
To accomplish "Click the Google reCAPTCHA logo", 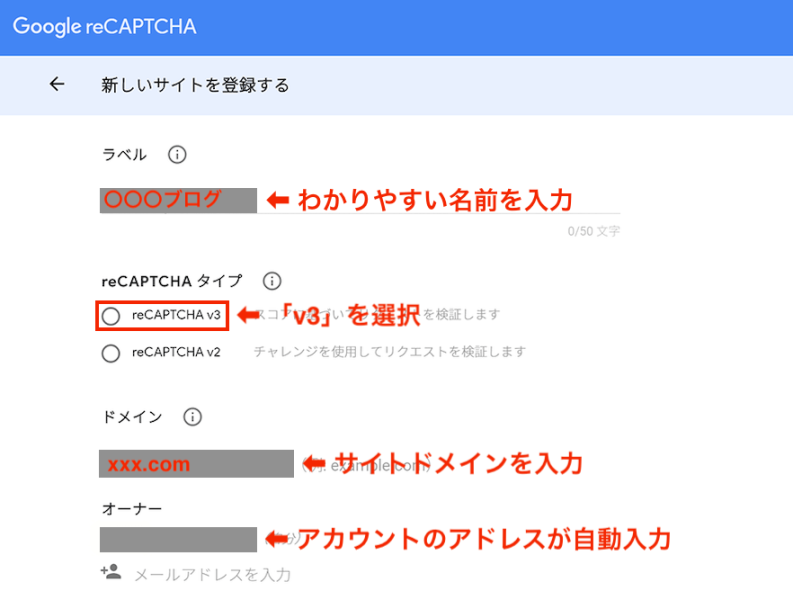I will [x=105, y=27].
